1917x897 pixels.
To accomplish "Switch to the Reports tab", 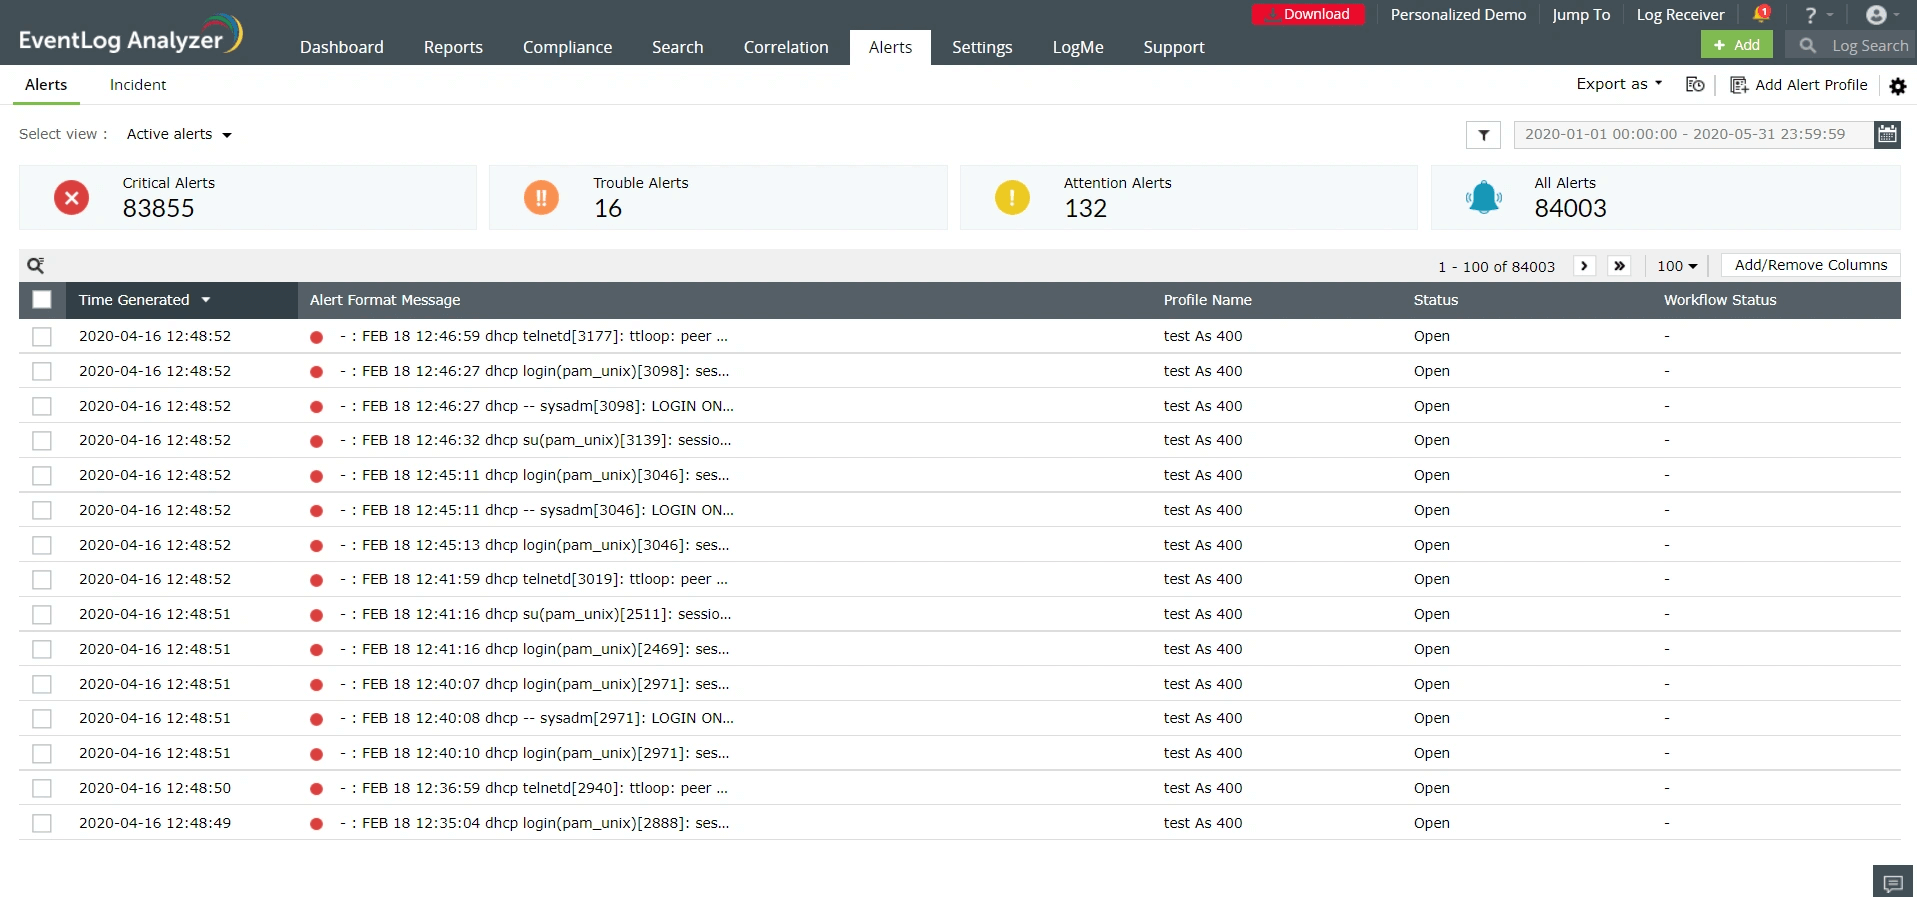I will (453, 47).
